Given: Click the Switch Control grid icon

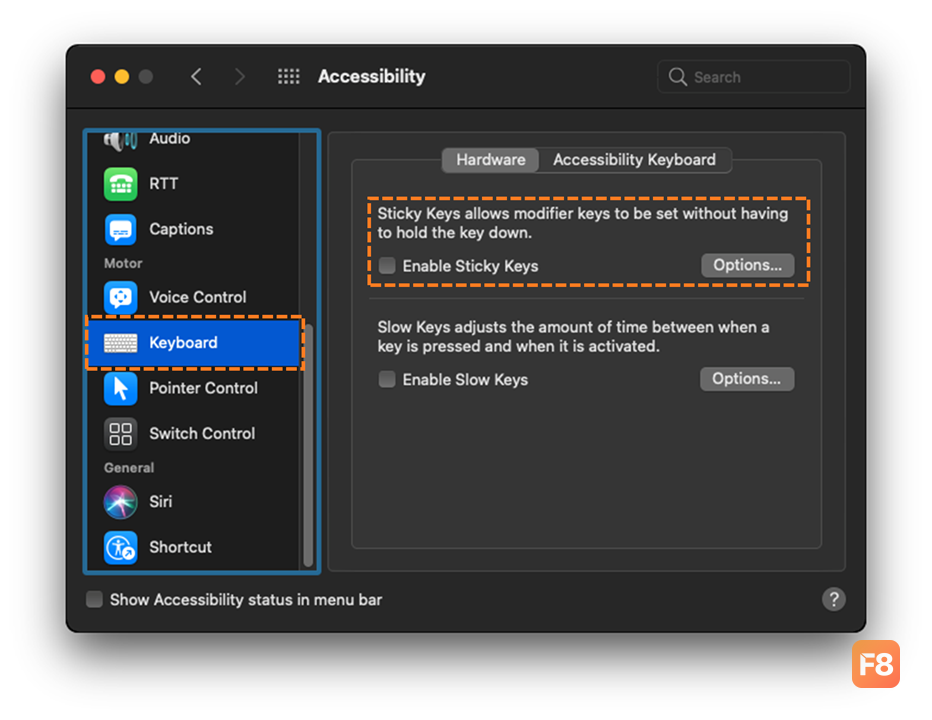Looking at the screenshot, I should tap(121, 434).
